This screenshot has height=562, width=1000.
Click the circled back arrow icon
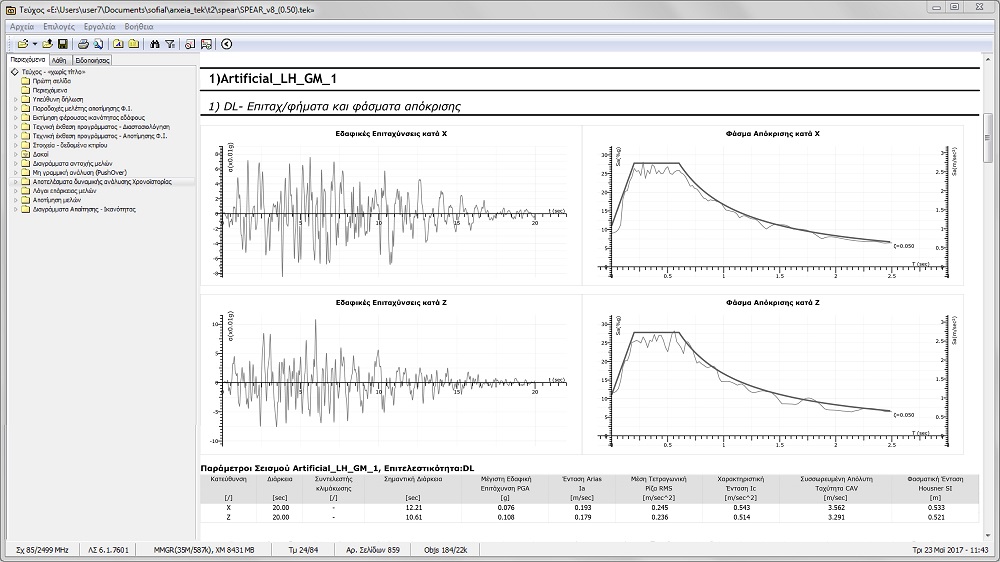tap(227, 44)
